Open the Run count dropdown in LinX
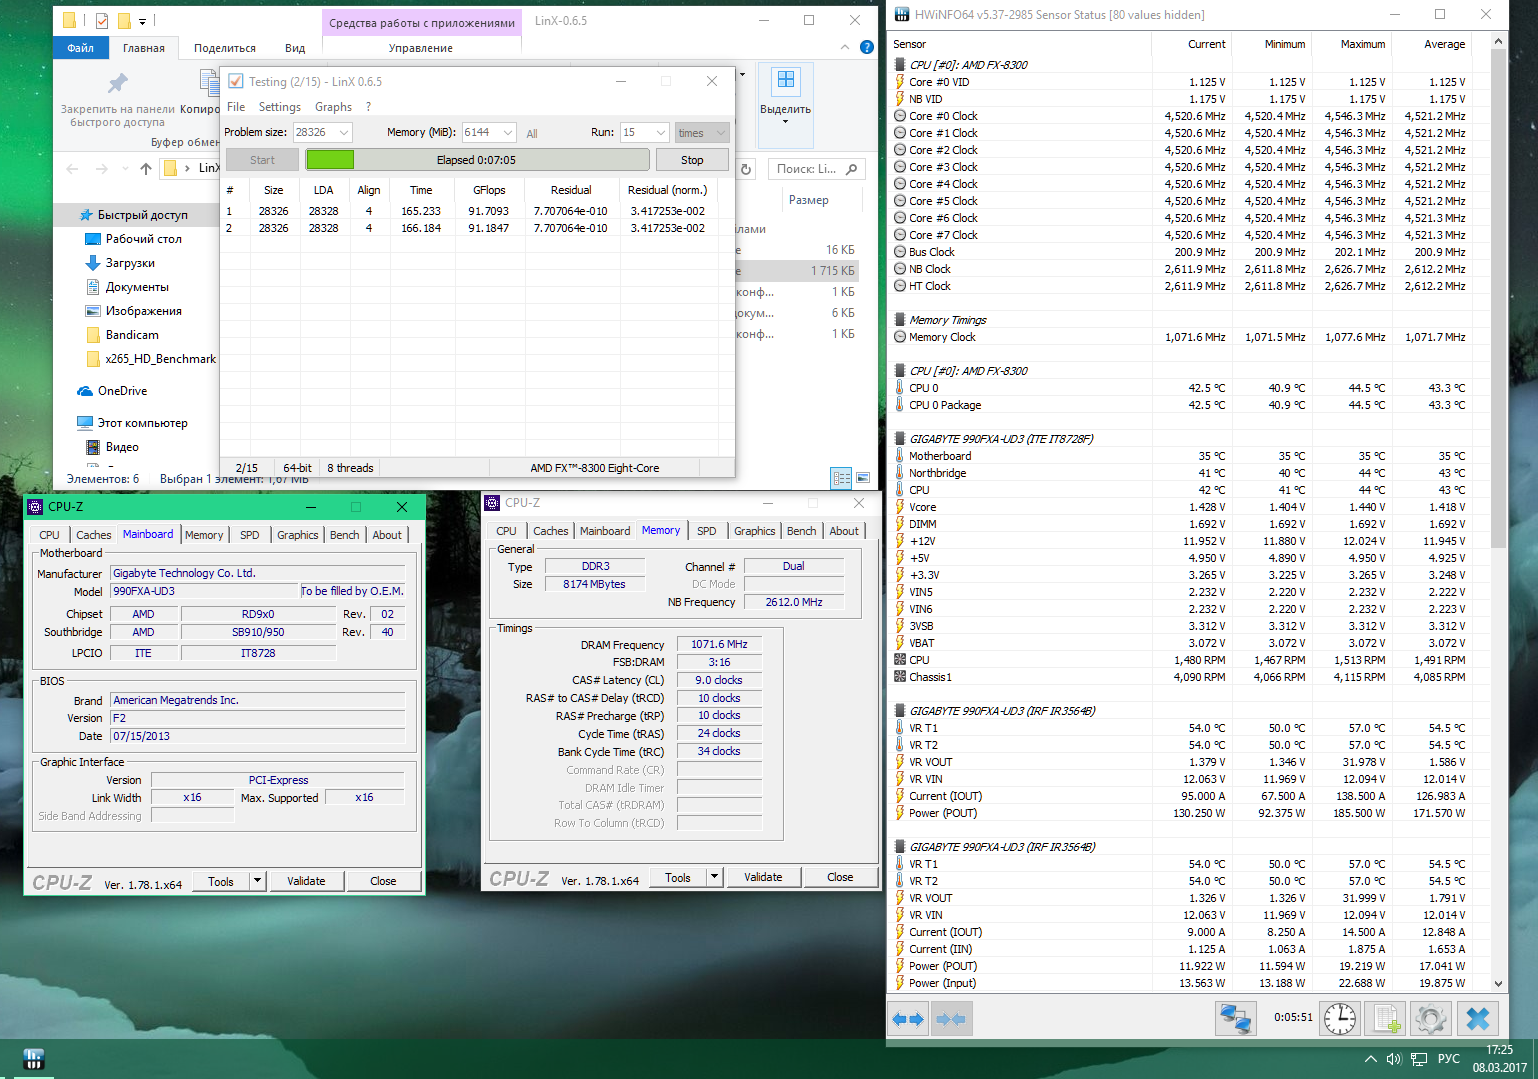The image size is (1538, 1079). [661, 132]
